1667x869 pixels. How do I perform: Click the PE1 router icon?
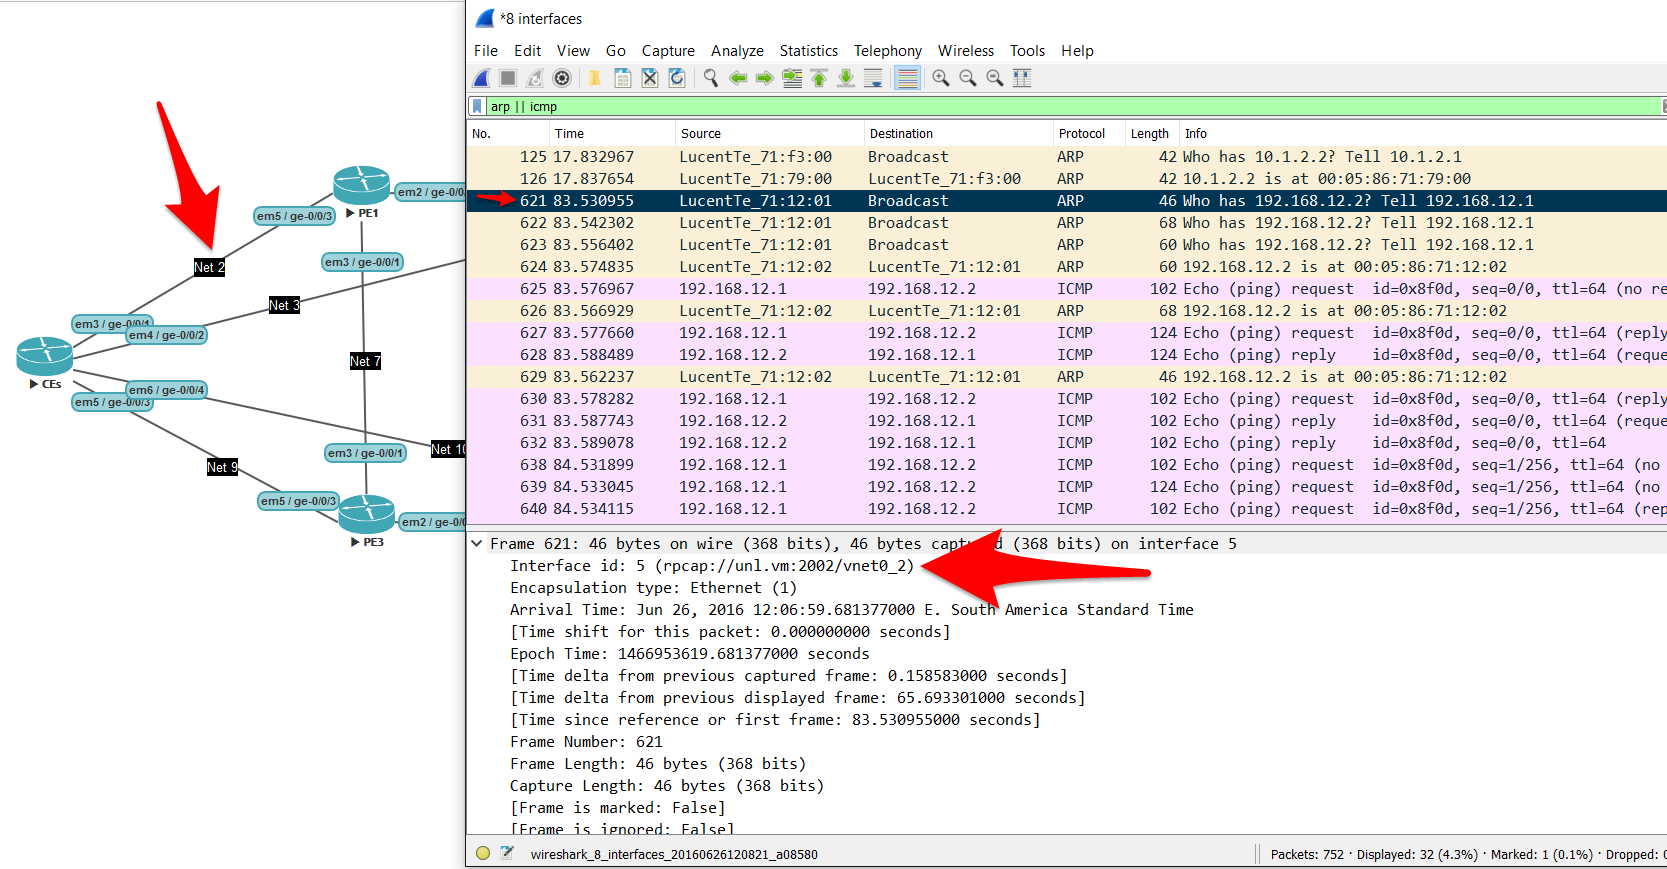[x=361, y=185]
